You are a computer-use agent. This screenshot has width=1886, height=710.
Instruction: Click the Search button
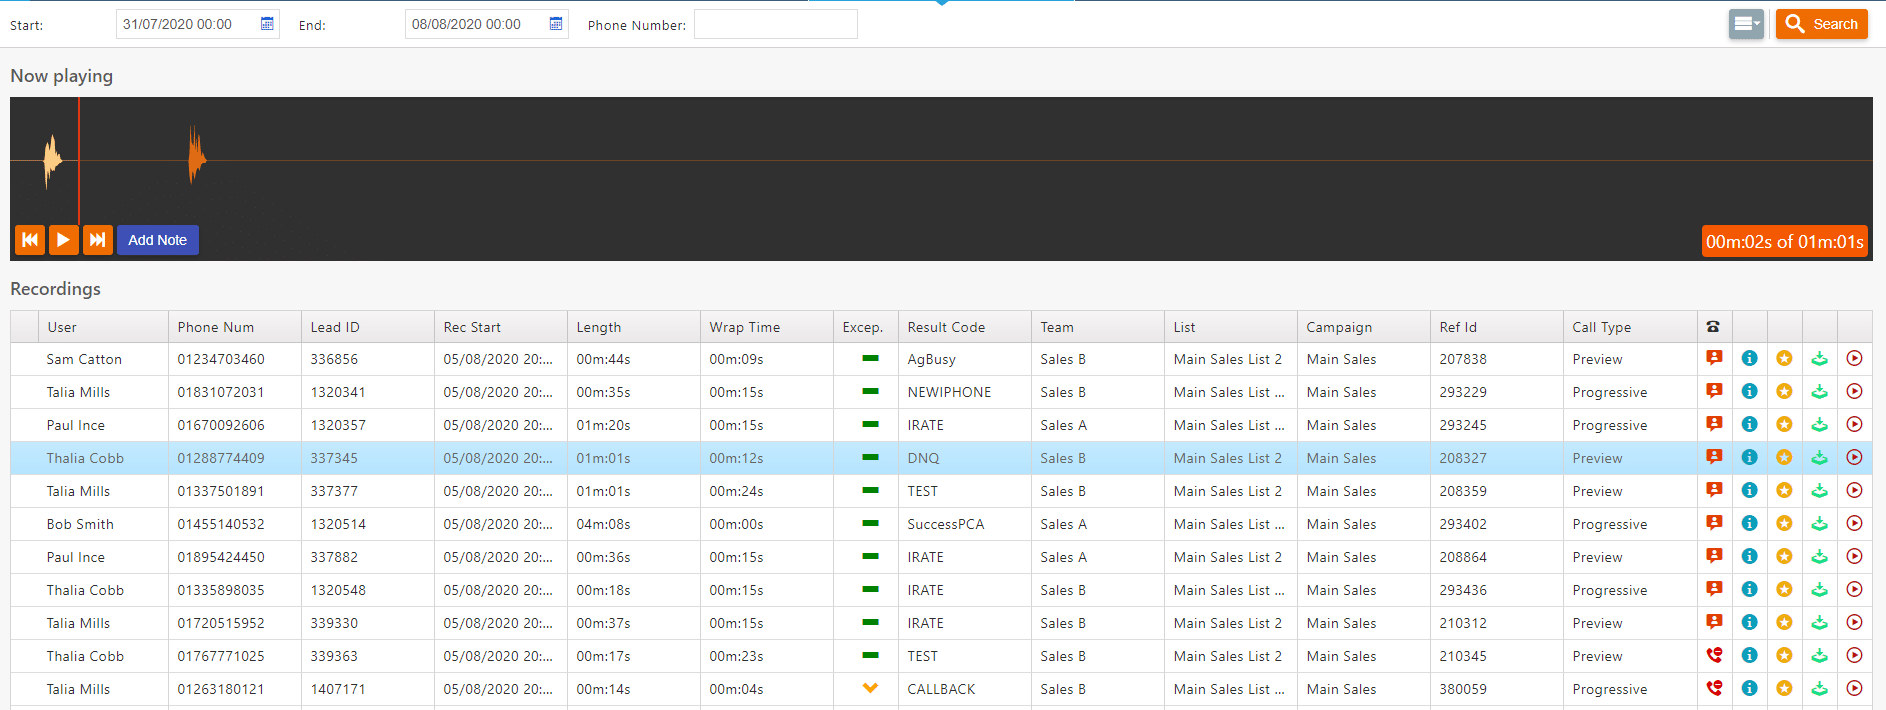pyautogui.click(x=1822, y=24)
